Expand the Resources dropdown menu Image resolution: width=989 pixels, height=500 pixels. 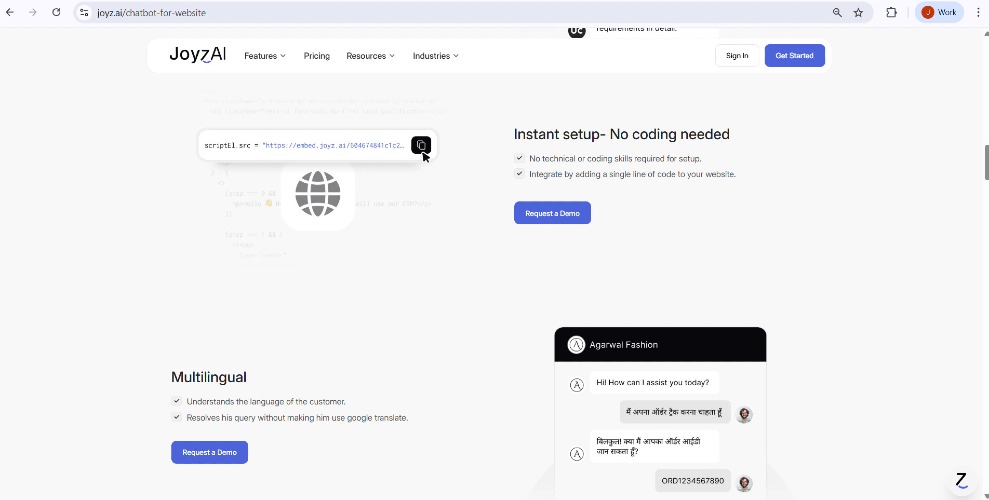pos(370,56)
